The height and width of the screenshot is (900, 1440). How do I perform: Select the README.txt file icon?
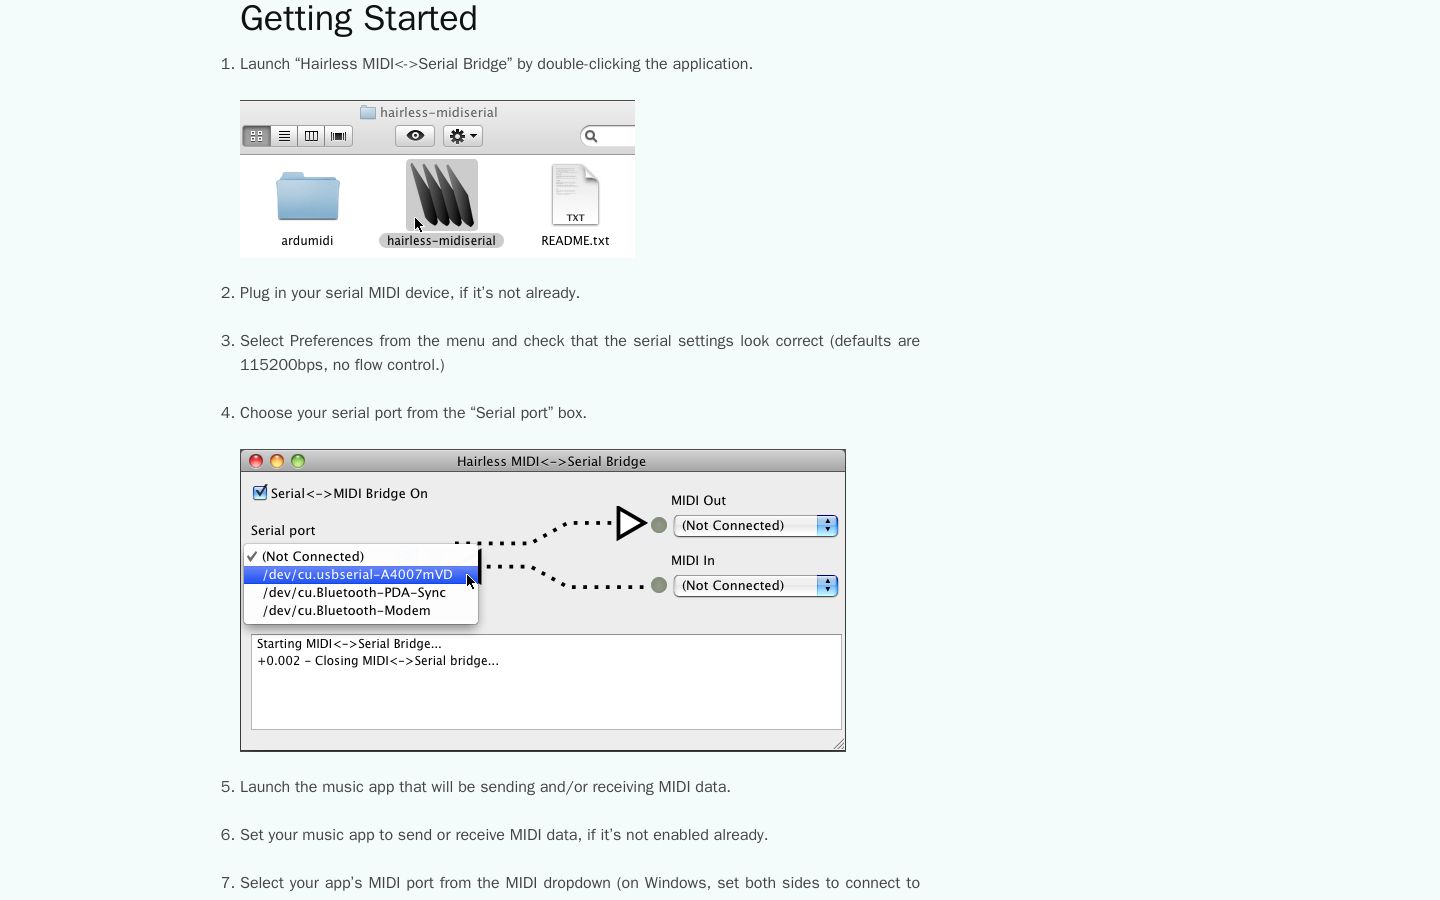[575, 195]
